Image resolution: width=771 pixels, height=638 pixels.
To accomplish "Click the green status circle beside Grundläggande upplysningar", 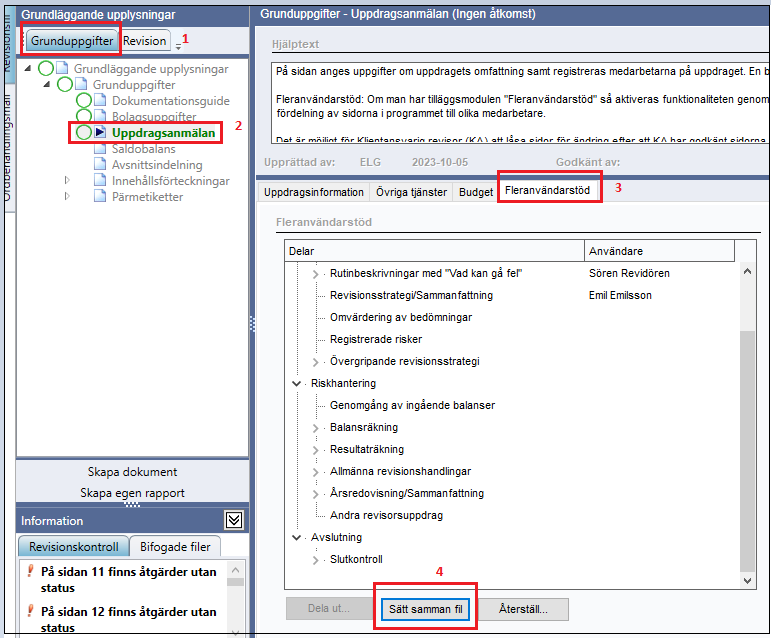I will tap(46, 68).
